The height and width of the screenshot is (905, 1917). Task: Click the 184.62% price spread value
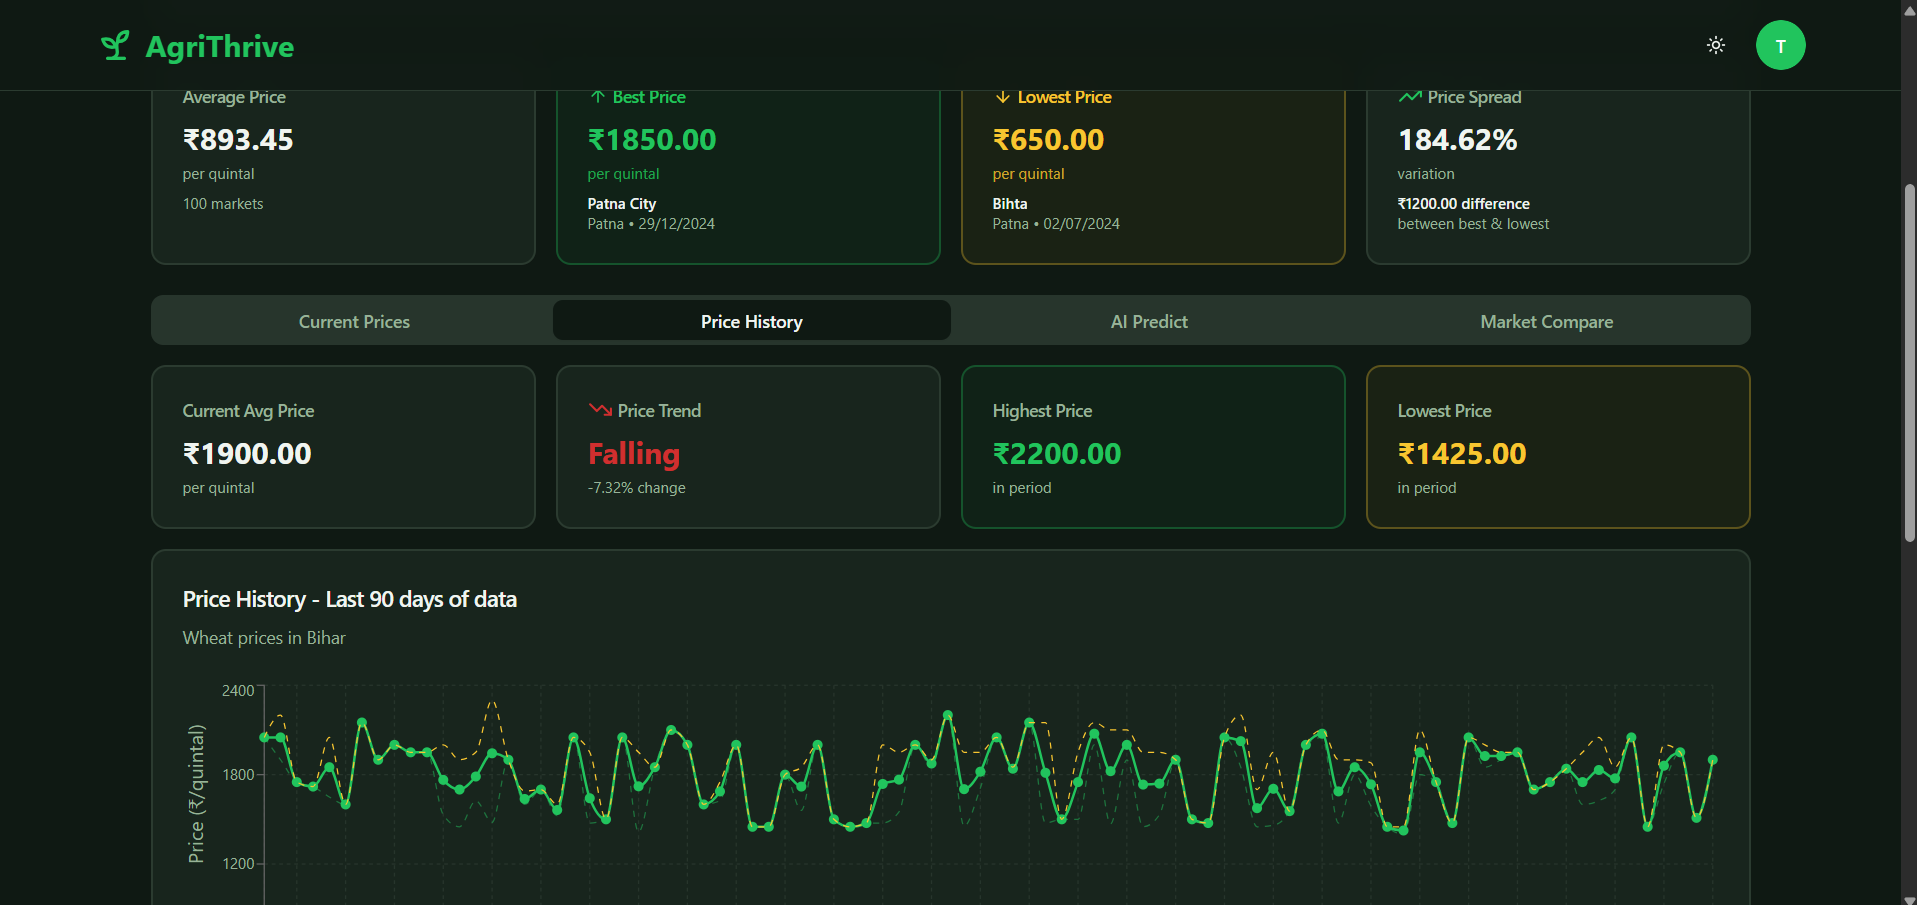click(x=1457, y=140)
